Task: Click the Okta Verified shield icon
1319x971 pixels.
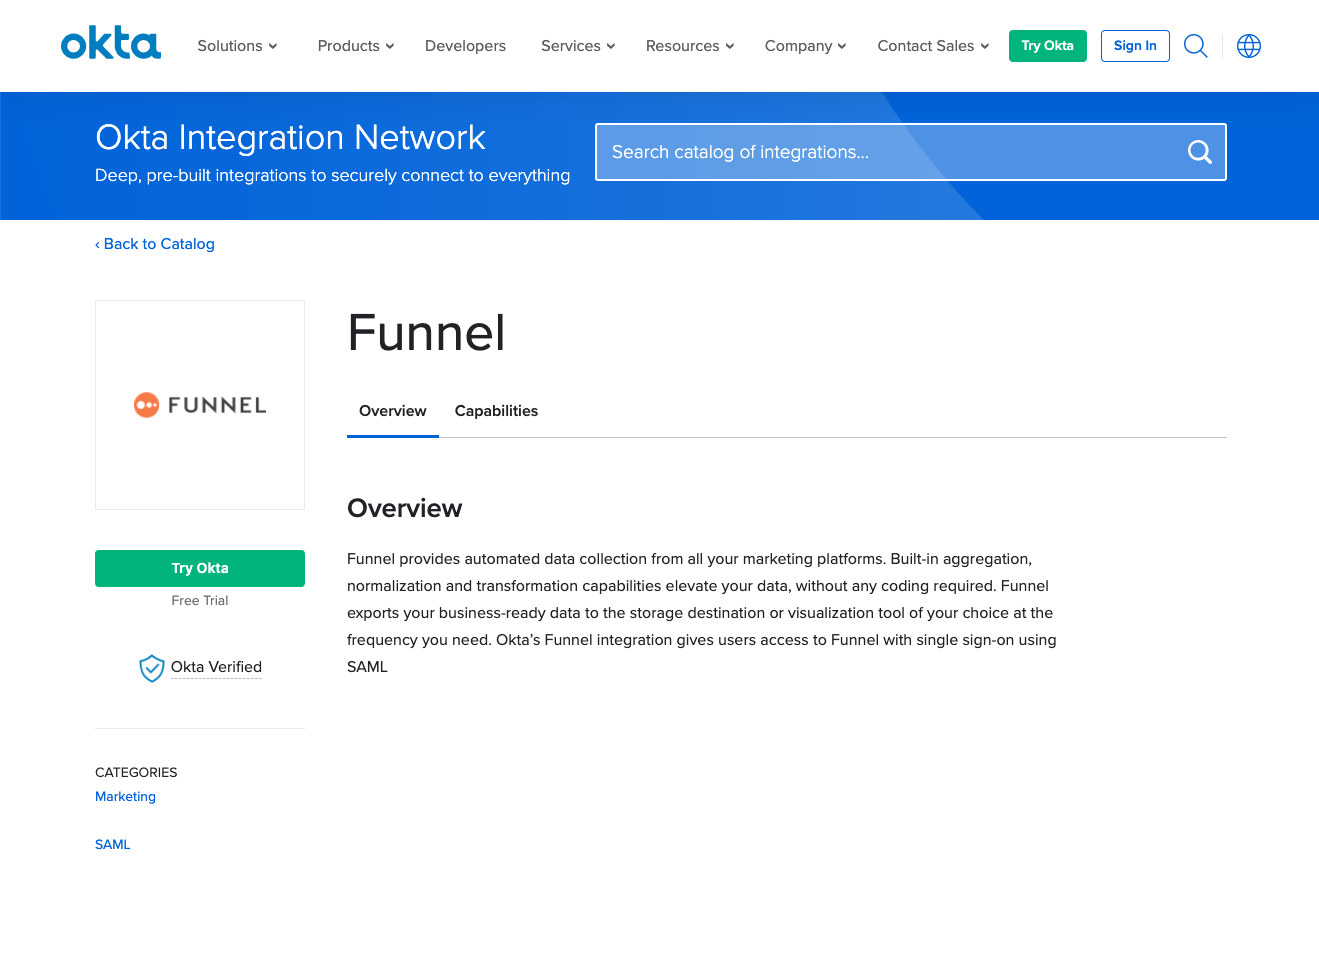Action: click(x=151, y=668)
